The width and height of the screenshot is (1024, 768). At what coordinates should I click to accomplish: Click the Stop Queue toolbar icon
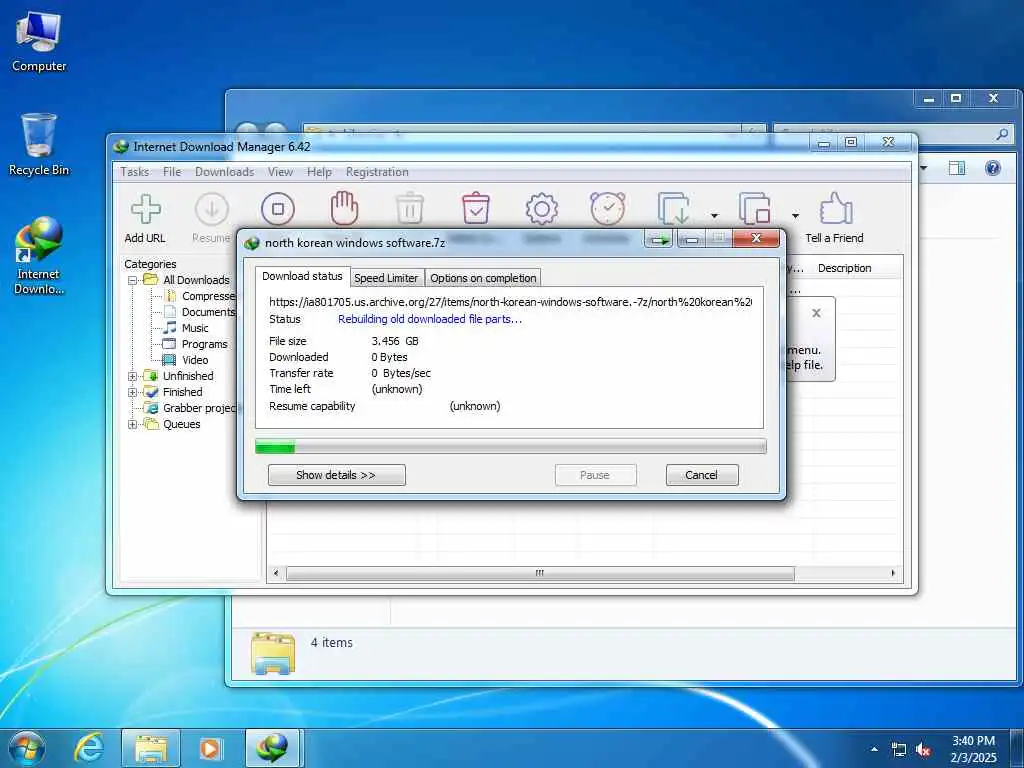[x=755, y=209]
